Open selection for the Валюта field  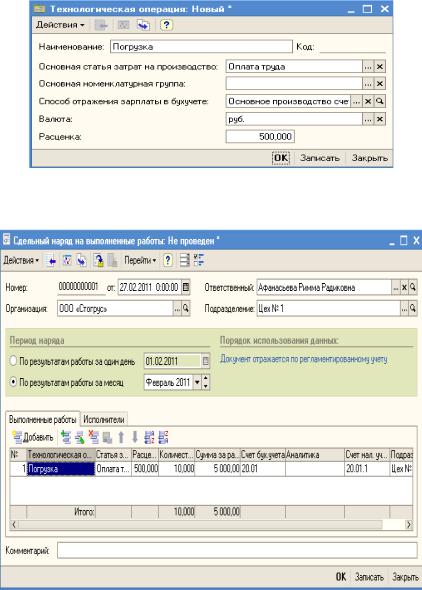pyautogui.click(x=368, y=119)
